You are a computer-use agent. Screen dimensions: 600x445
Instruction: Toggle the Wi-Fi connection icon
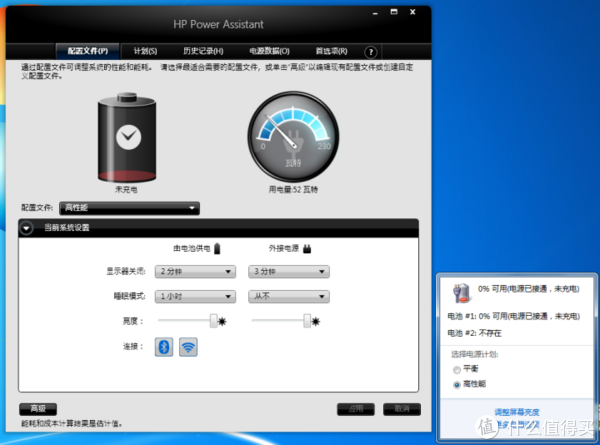(x=188, y=347)
